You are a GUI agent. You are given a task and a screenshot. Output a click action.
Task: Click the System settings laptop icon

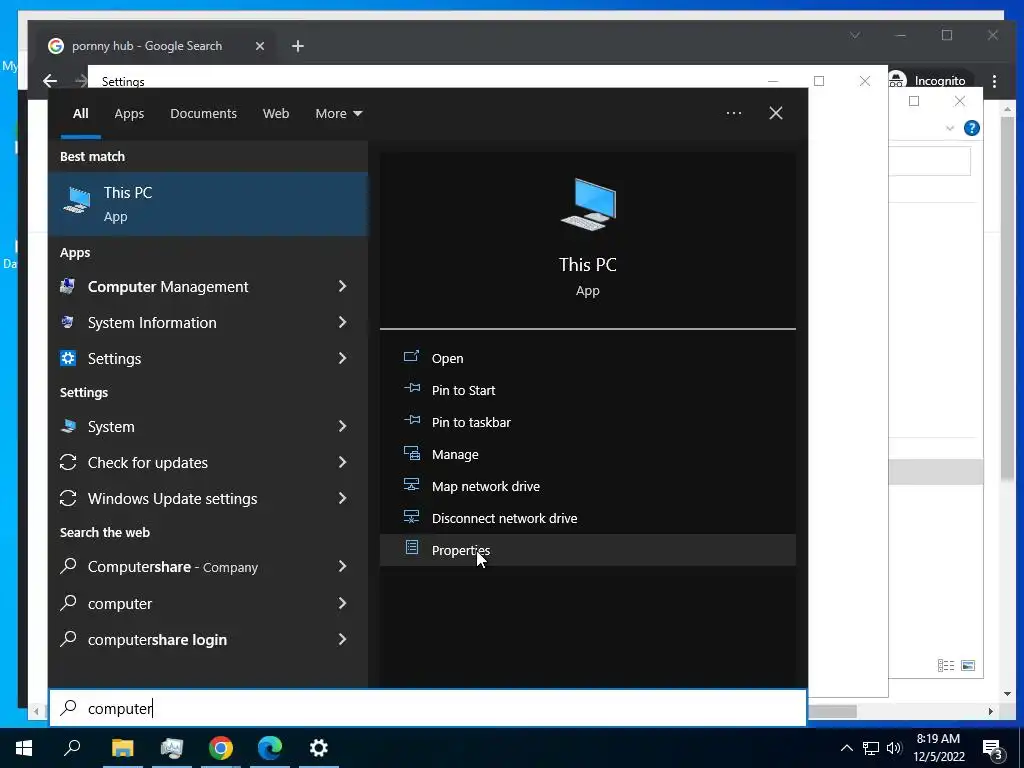68,426
